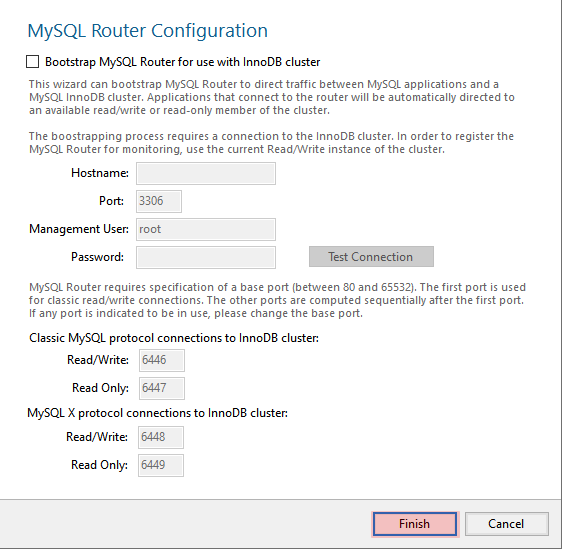Select X protocol Read/Write port 6448 field
Viewport: 562px width, 549px height.
point(161,437)
